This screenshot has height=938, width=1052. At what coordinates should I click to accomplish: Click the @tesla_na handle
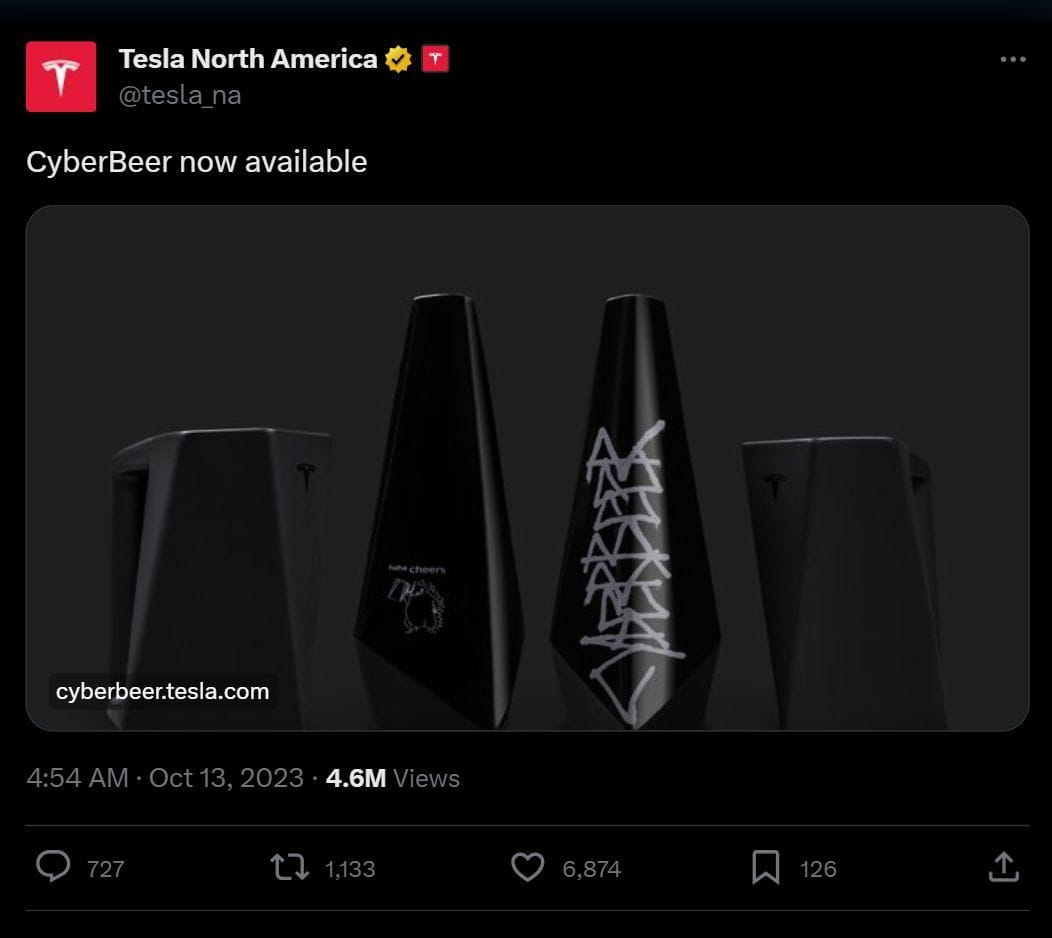pyautogui.click(x=182, y=95)
